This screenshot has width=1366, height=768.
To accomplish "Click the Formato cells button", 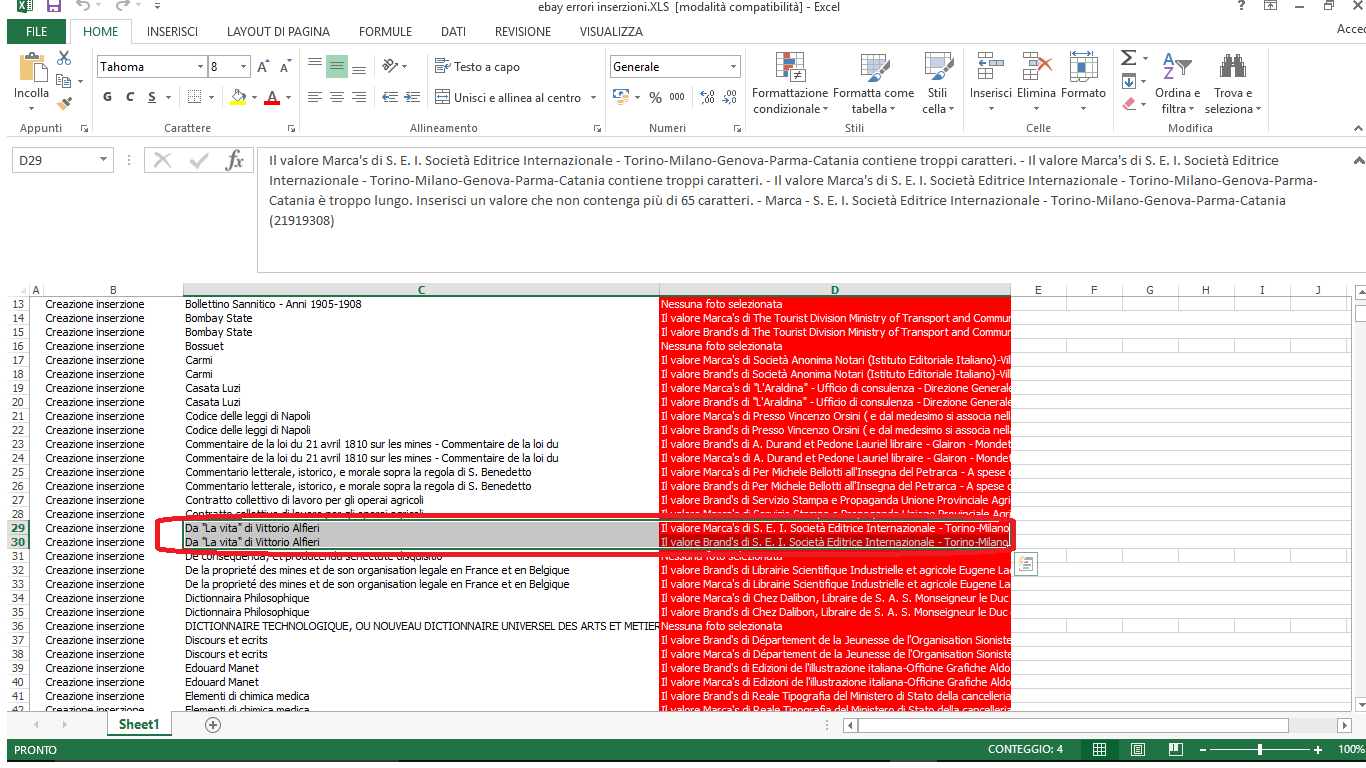I will pyautogui.click(x=1083, y=83).
